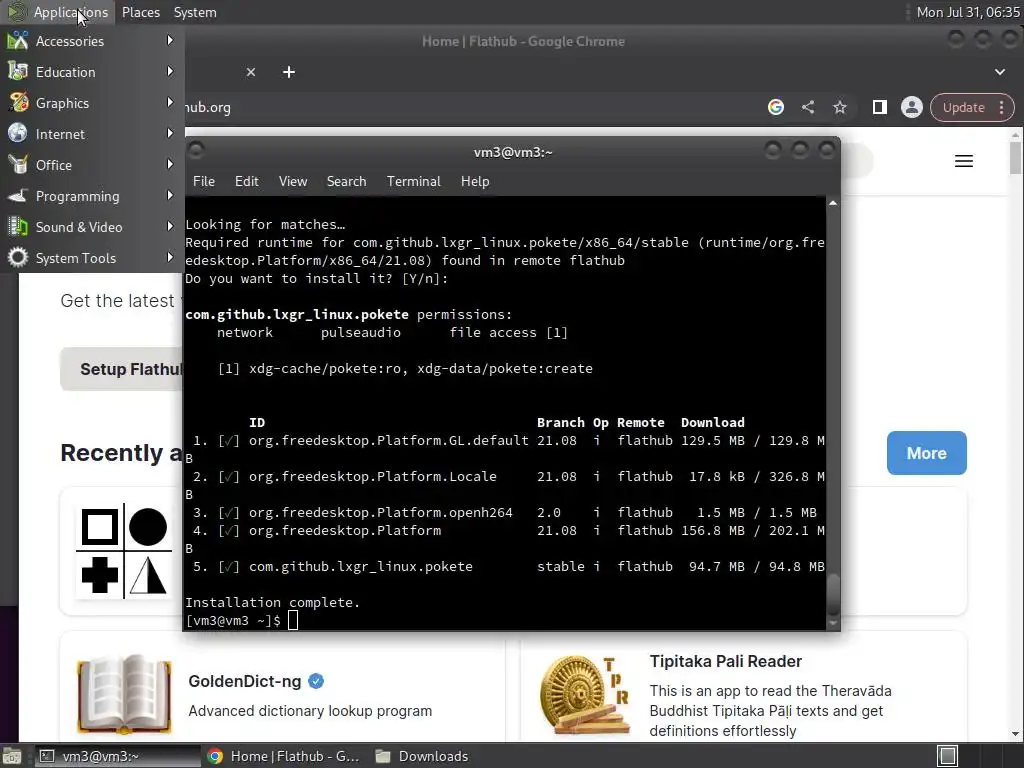Click the Internet globe icon

(x=18, y=133)
